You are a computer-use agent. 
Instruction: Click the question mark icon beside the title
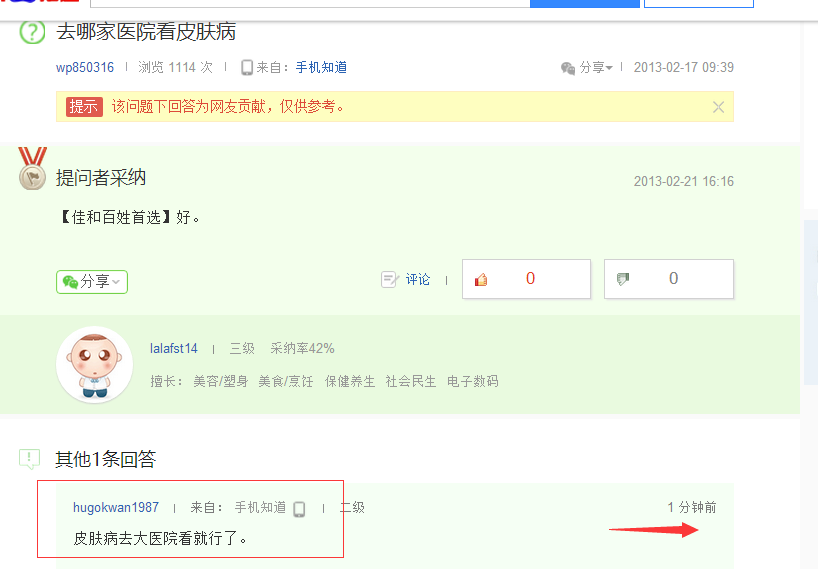tap(33, 32)
